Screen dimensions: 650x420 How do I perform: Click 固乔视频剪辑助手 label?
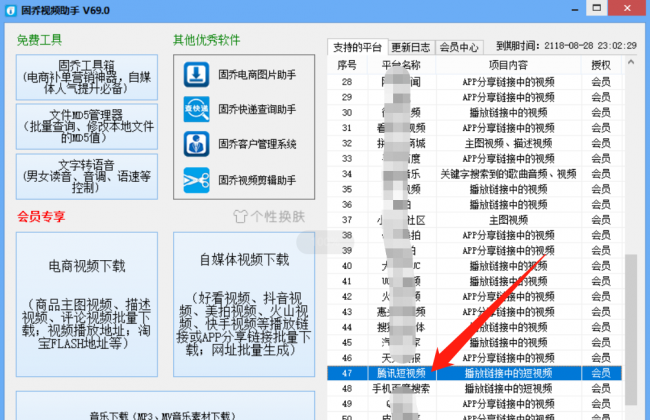(257, 180)
